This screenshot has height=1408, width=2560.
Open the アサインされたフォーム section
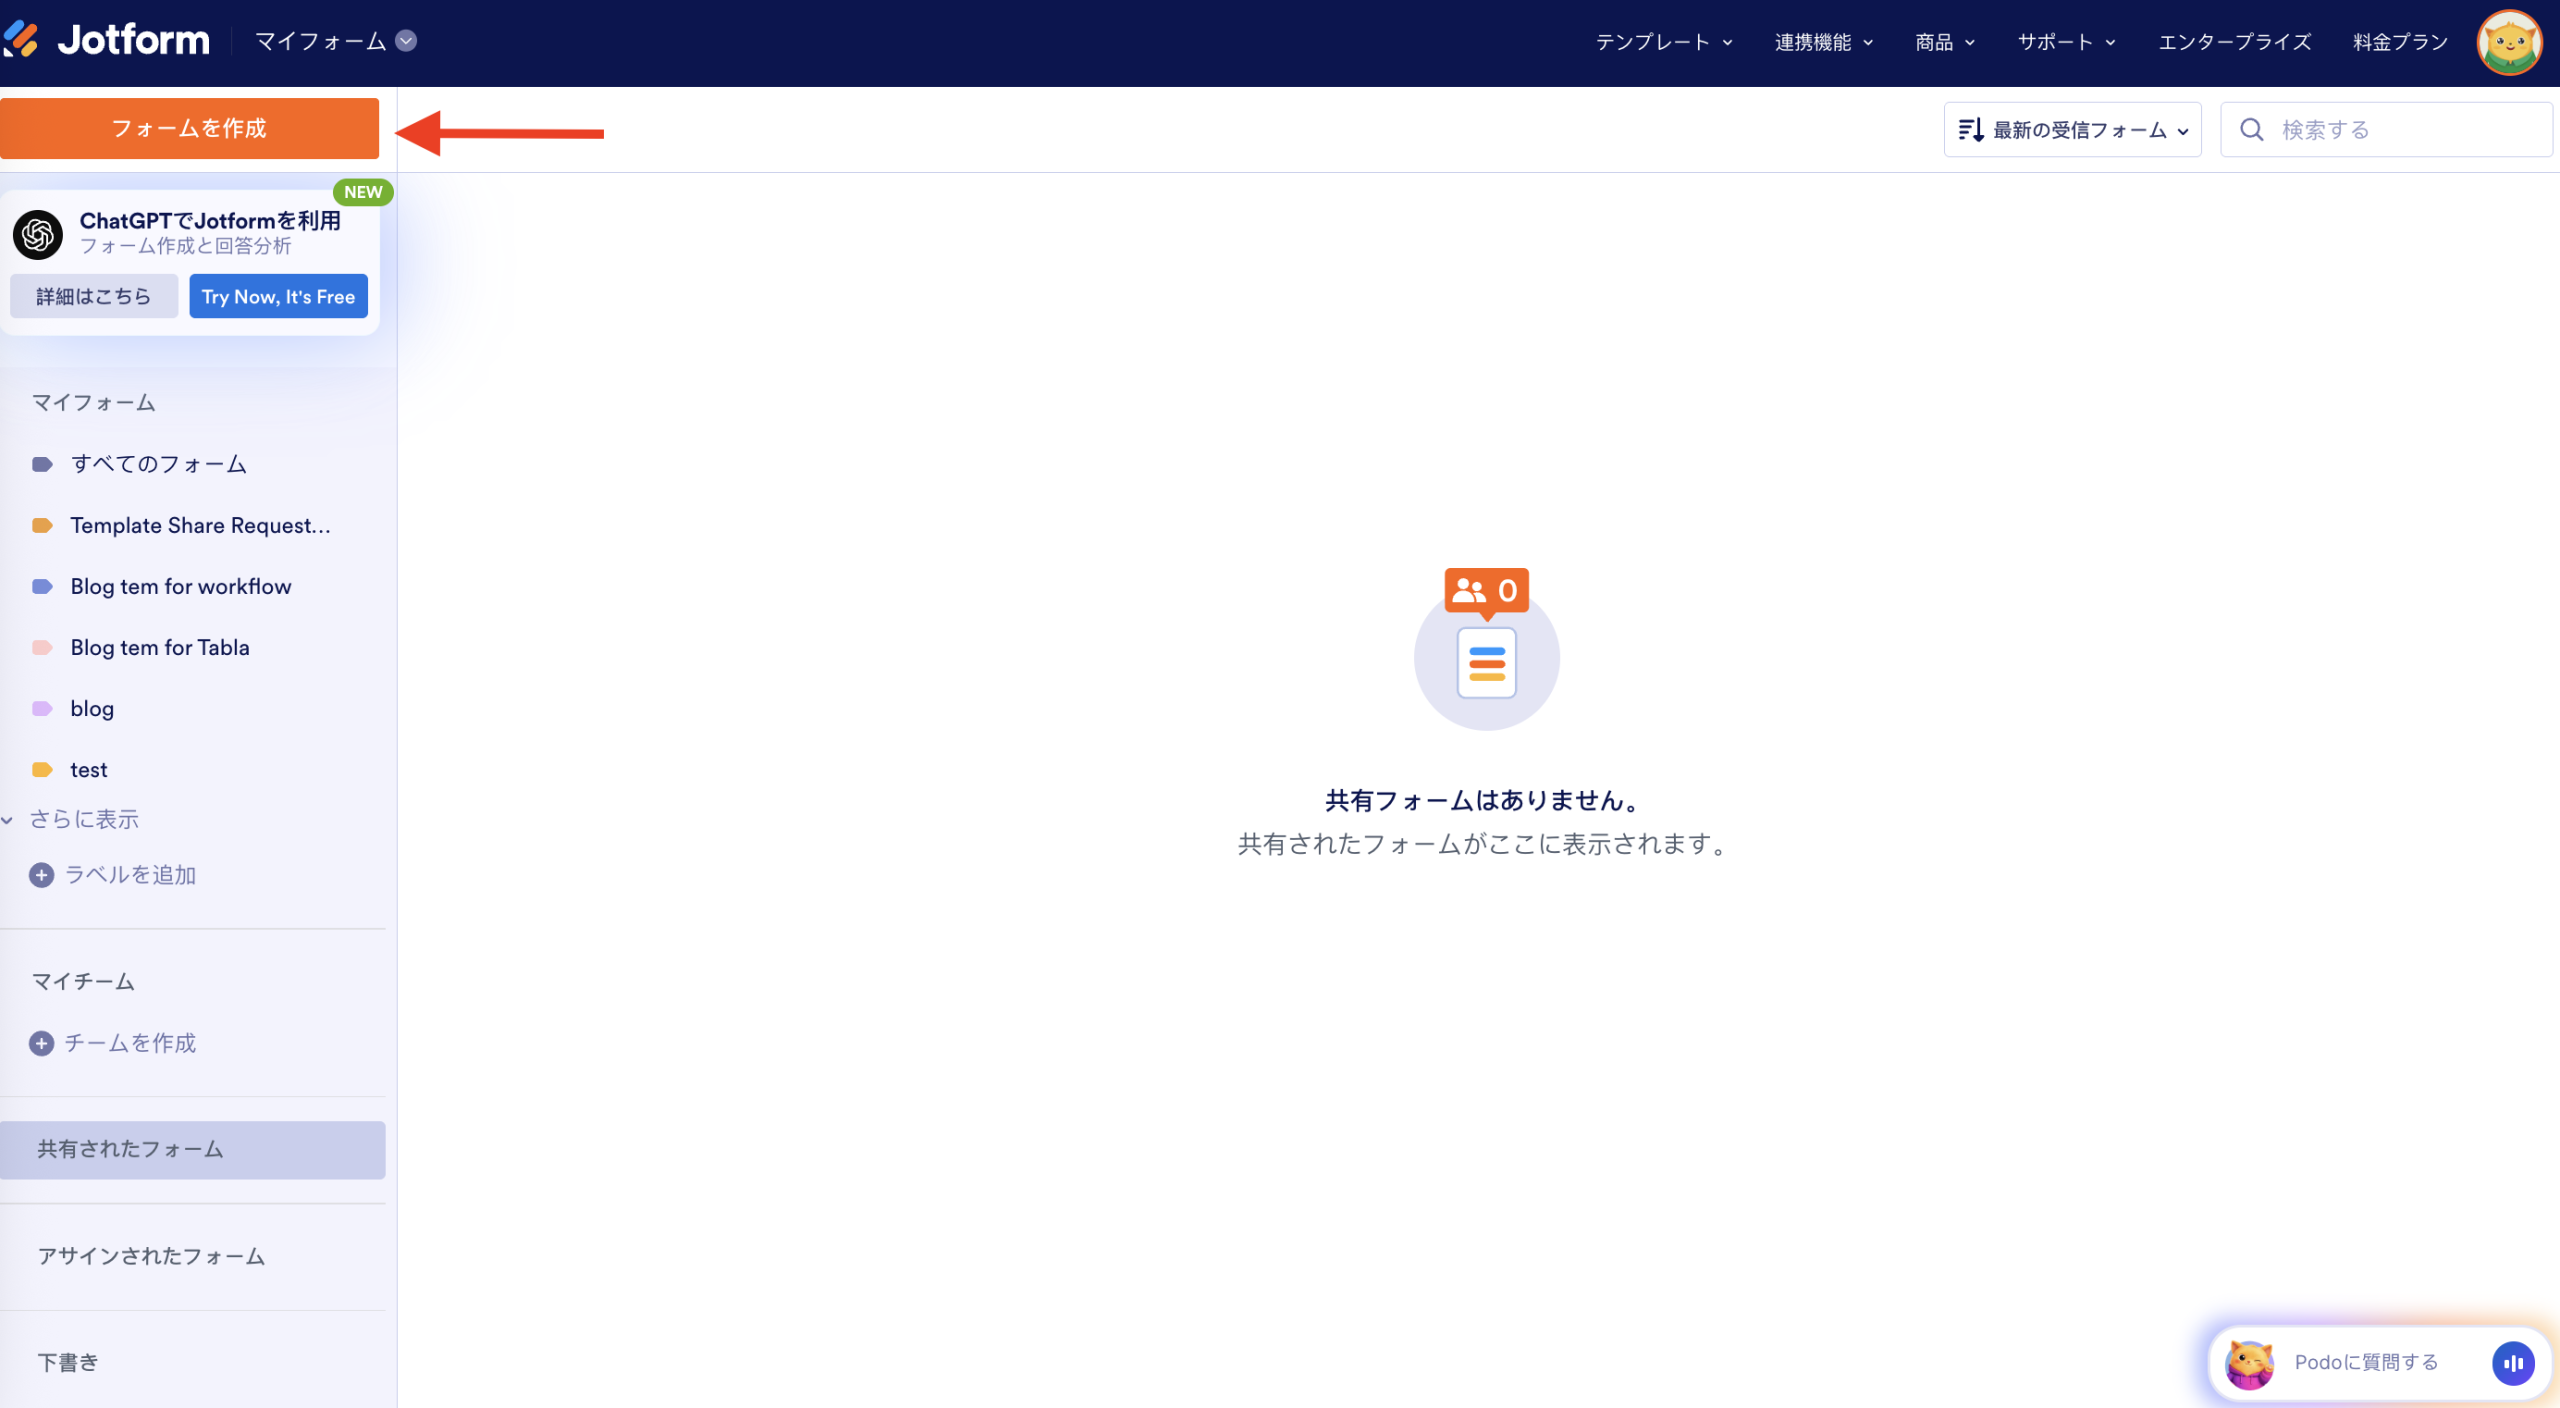tap(150, 1256)
